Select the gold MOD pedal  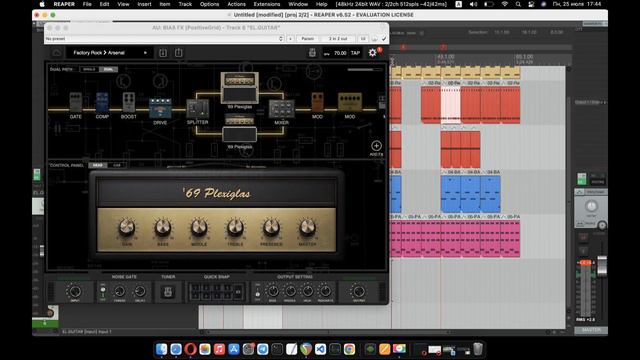[x=350, y=102]
